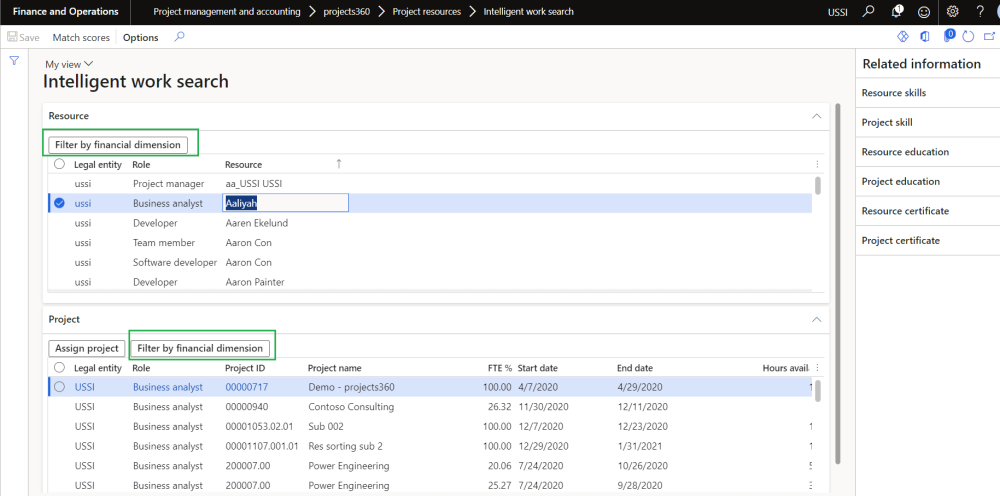1000x496 pixels.
Task: Open the Match scores menu
Action: 81,37
